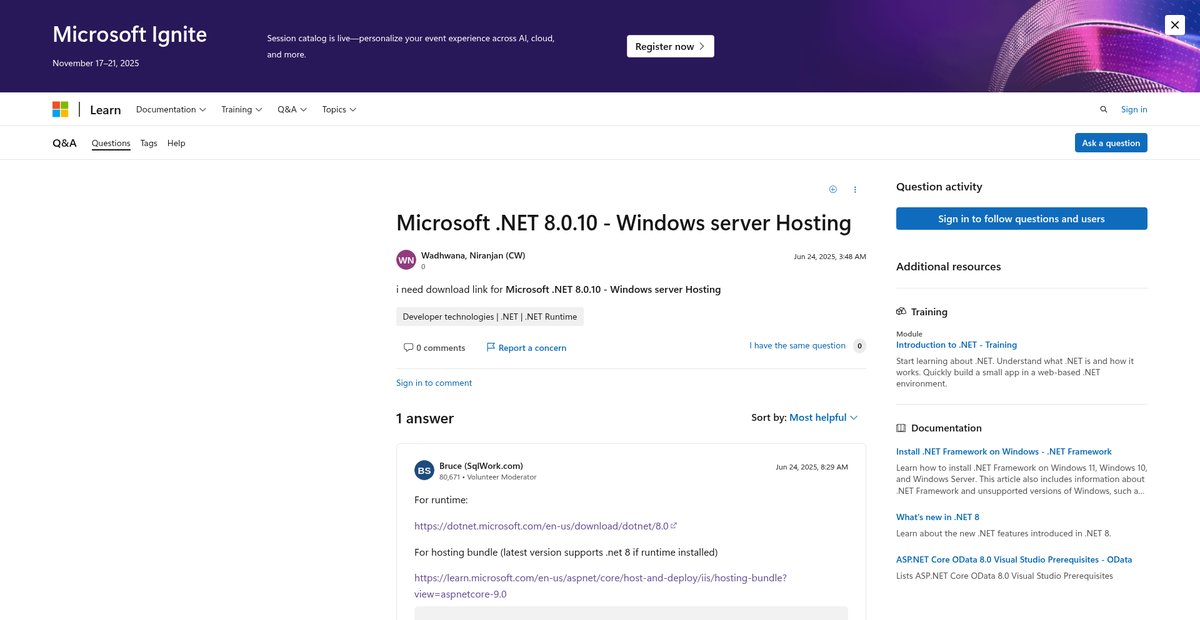This screenshot has width=1200, height=620.
Task: Click the Documentation book icon
Action: click(x=901, y=428)
